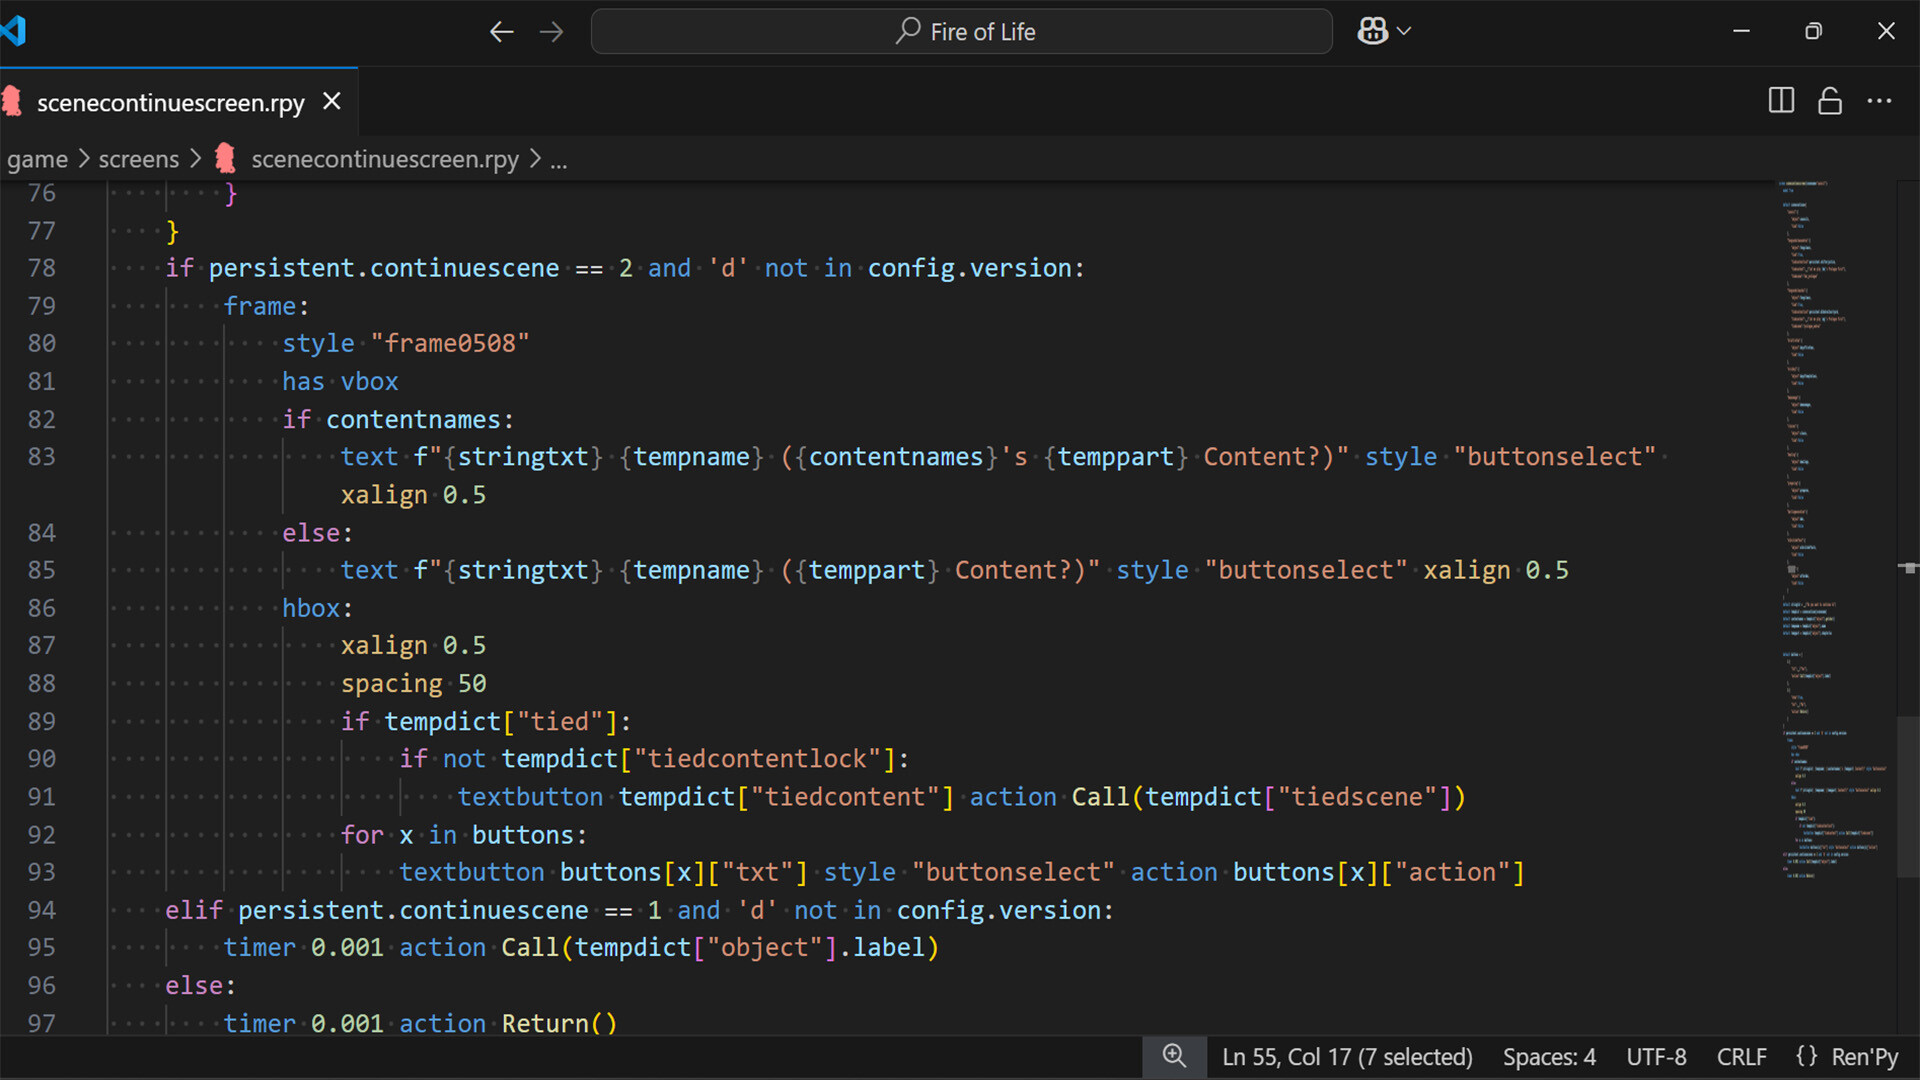Expand the screens breadcrumb segment

(x=138, y=160)
